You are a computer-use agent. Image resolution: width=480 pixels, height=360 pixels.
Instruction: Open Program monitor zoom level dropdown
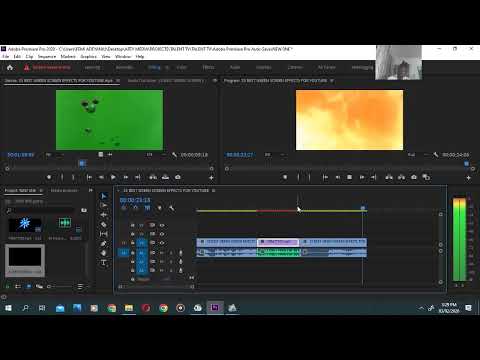click(275, 155)
